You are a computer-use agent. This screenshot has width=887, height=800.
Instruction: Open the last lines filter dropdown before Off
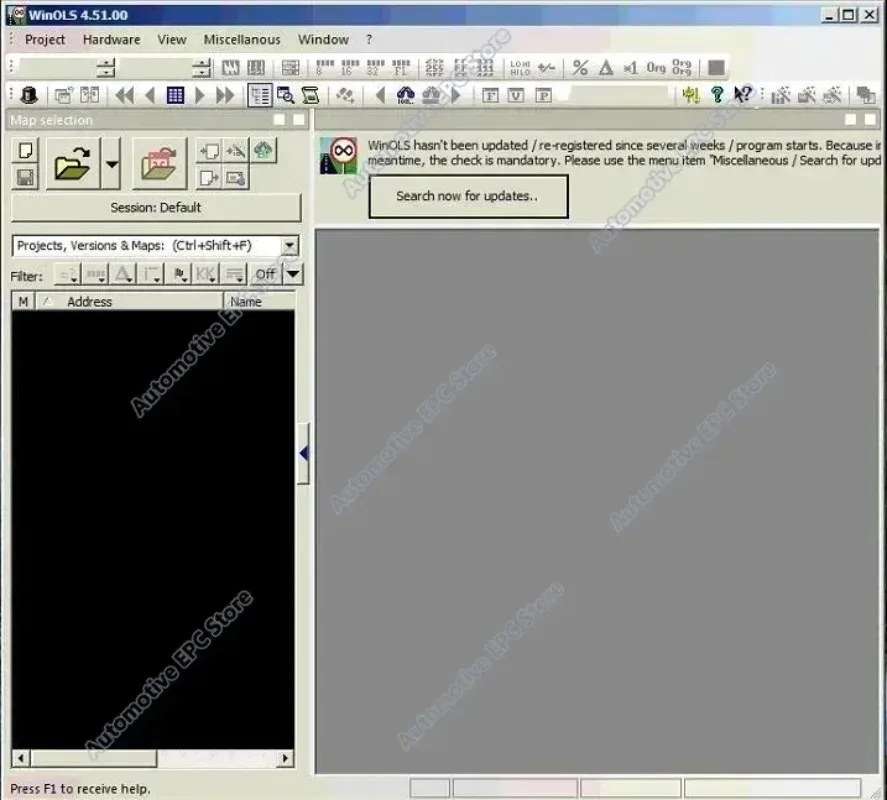(234, 274)
